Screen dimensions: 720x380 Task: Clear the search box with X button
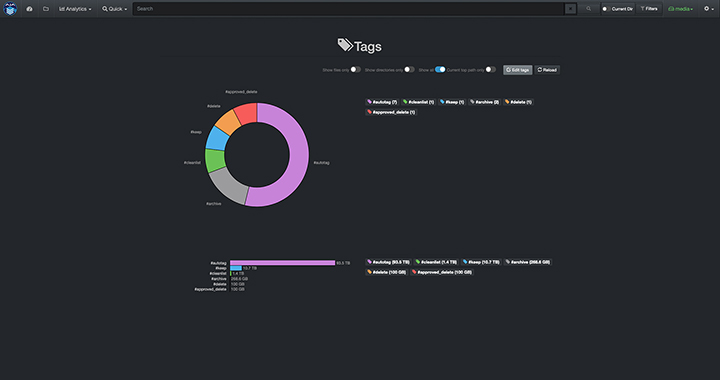click(x=570, y=9)
